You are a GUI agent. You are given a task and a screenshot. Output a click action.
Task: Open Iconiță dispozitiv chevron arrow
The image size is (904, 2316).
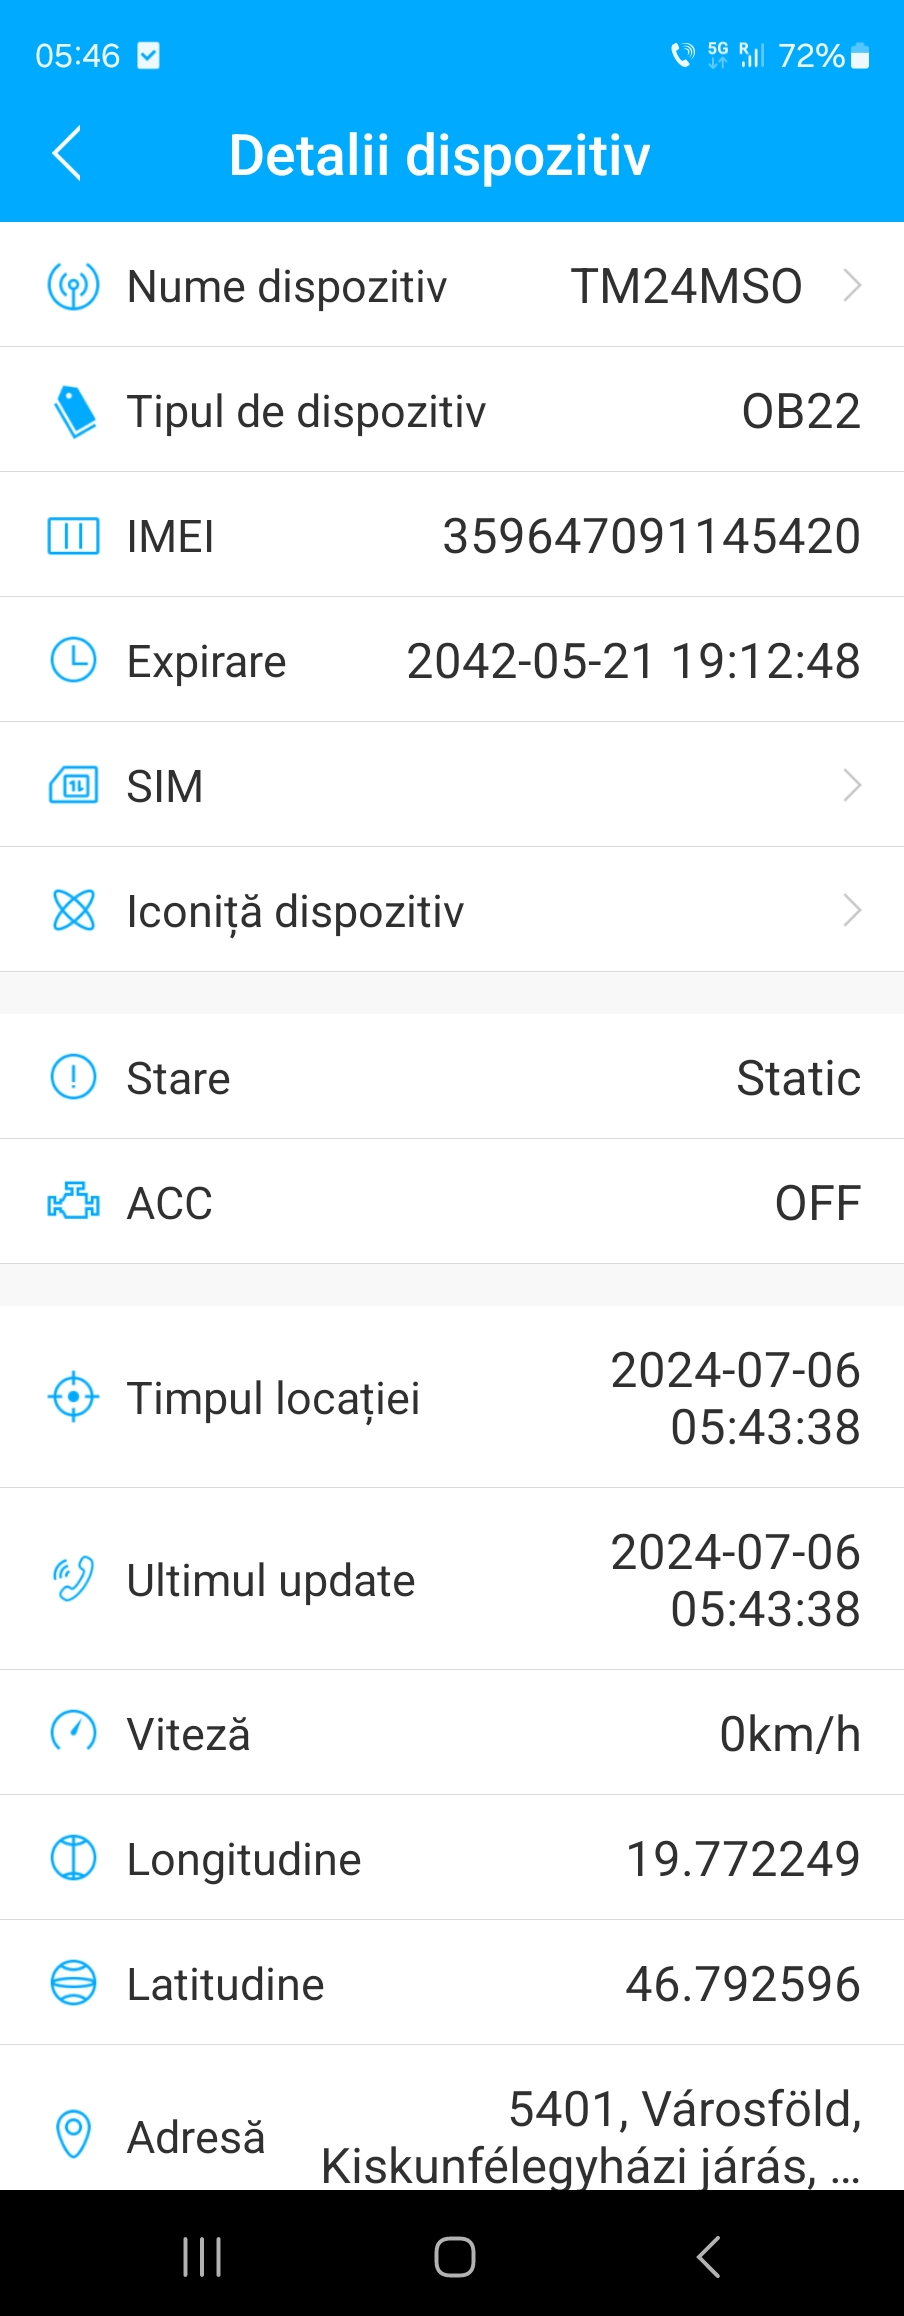(852, 911)
